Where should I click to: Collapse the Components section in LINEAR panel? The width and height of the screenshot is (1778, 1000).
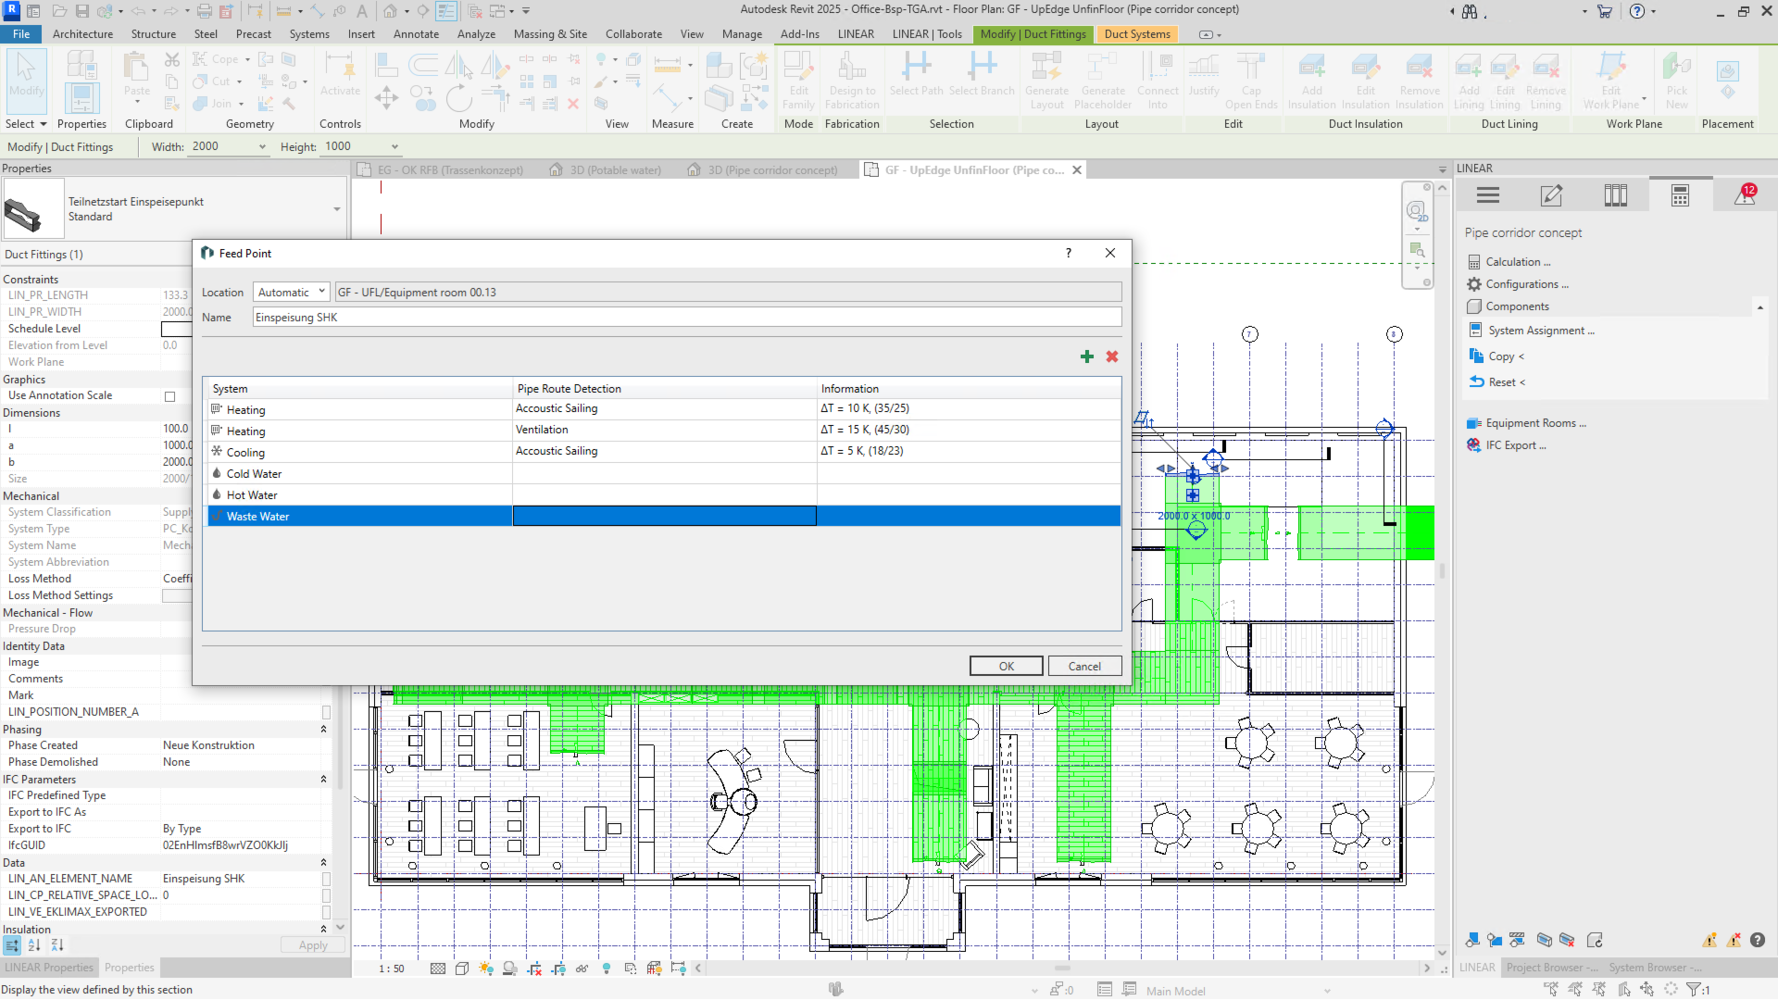(x=1760, y=307)
